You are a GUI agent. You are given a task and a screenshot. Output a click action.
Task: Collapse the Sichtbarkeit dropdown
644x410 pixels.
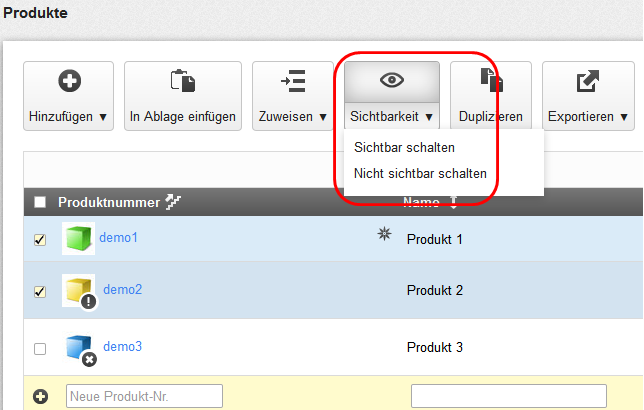pyautogui.click(x=391, y=96)
